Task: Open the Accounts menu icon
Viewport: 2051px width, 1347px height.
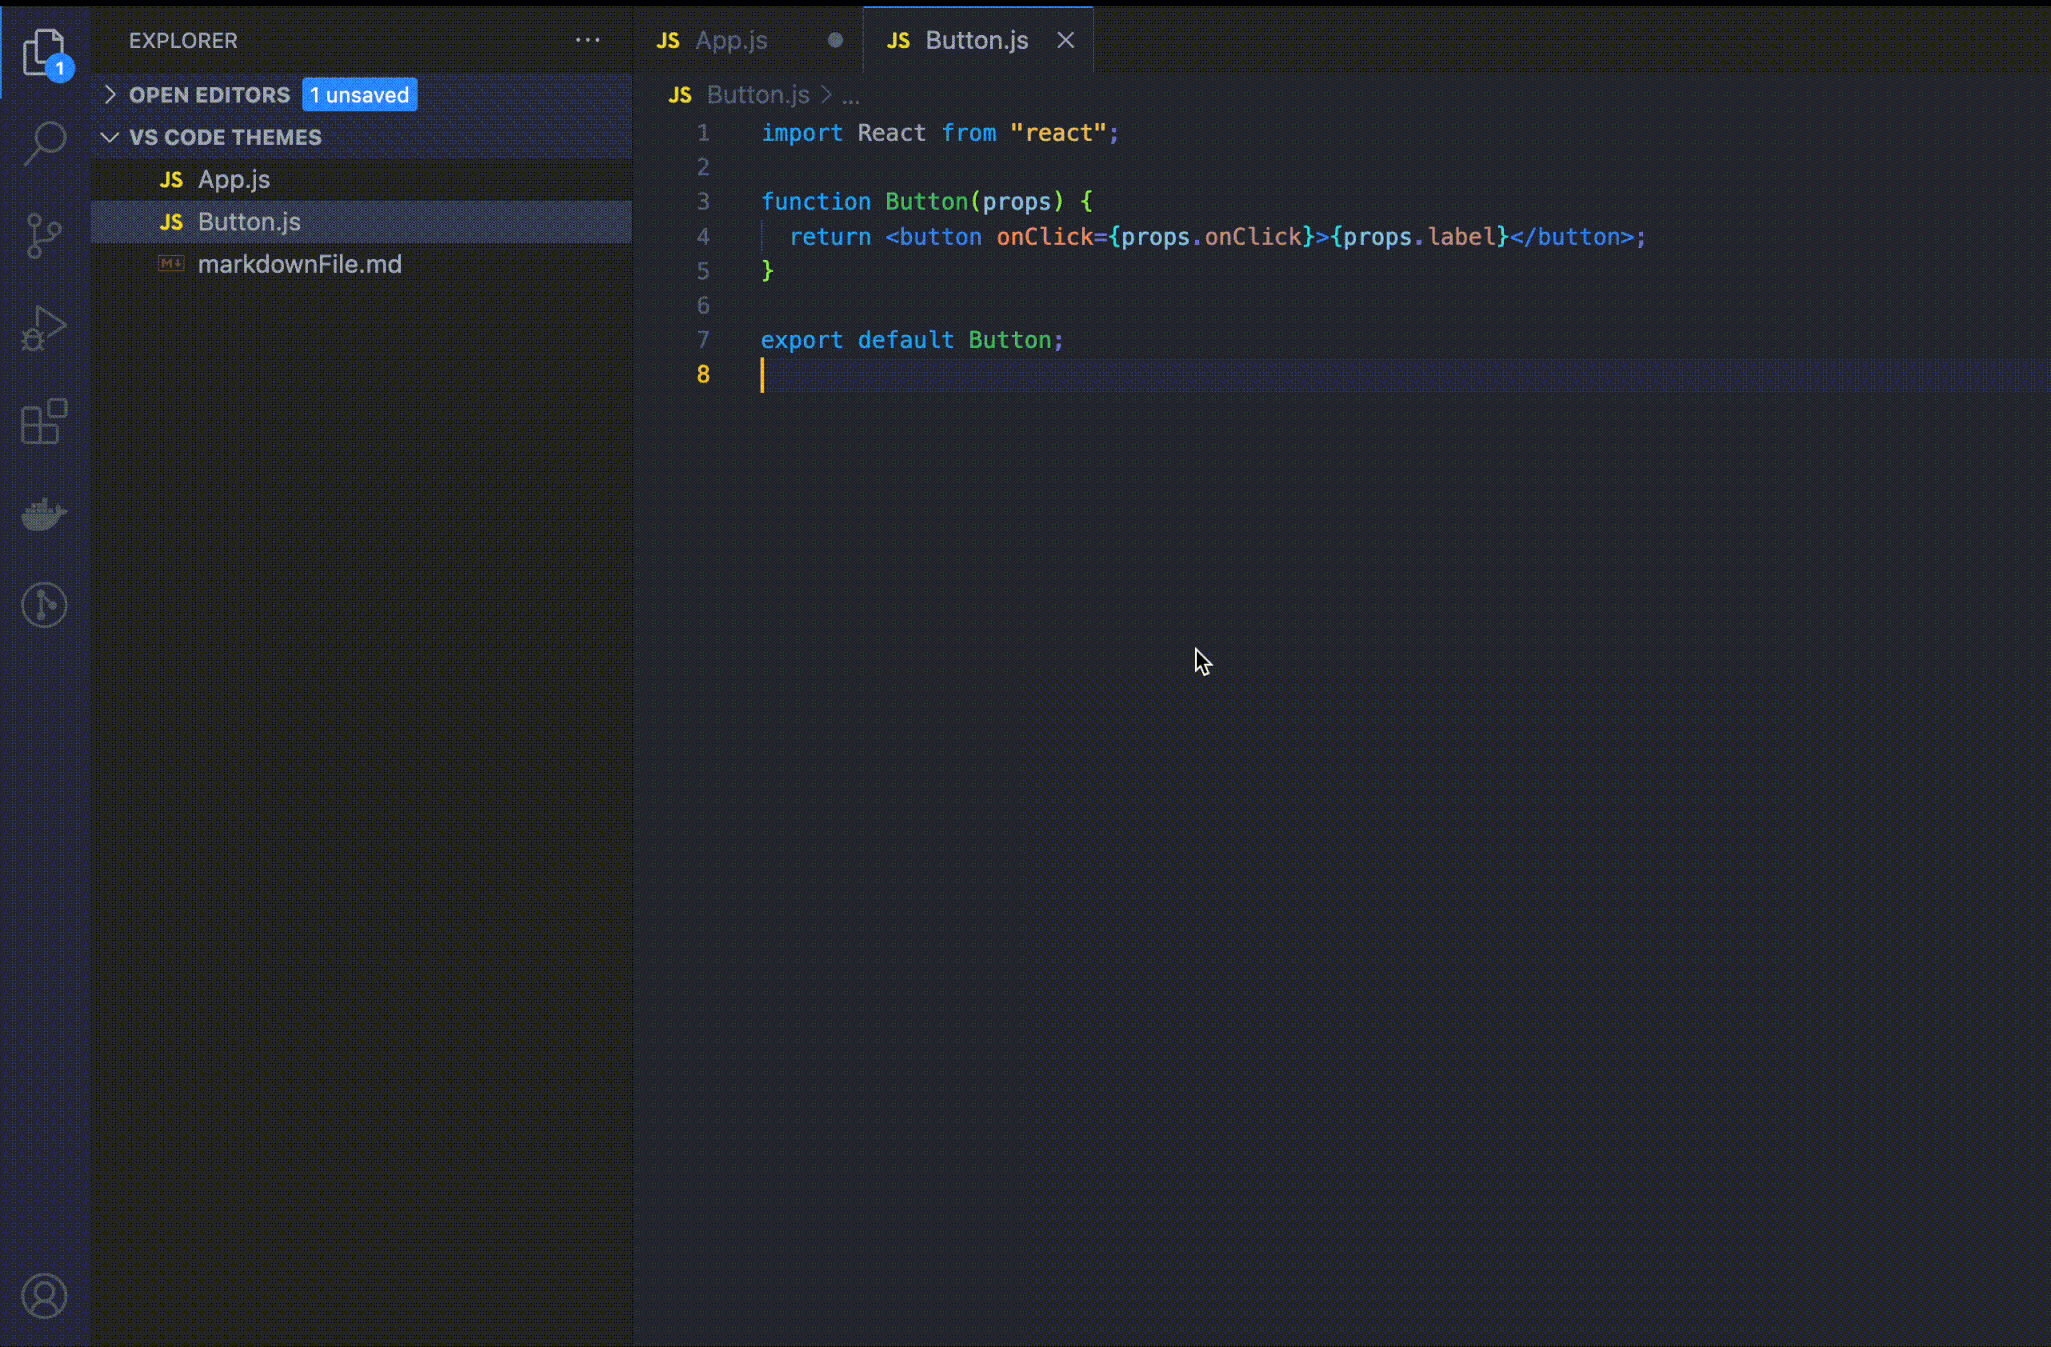Action: 44,1296
